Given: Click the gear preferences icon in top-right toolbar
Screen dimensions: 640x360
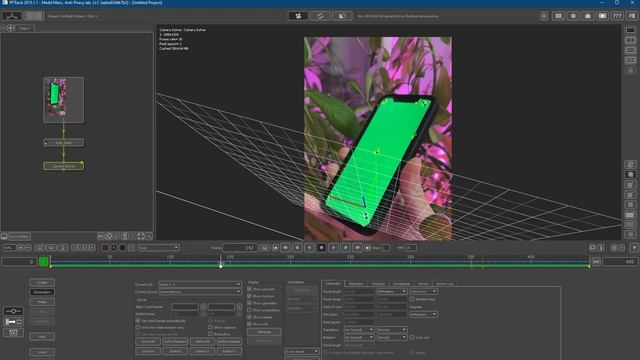Looking at the screenshot, I should tap(573, 16).
